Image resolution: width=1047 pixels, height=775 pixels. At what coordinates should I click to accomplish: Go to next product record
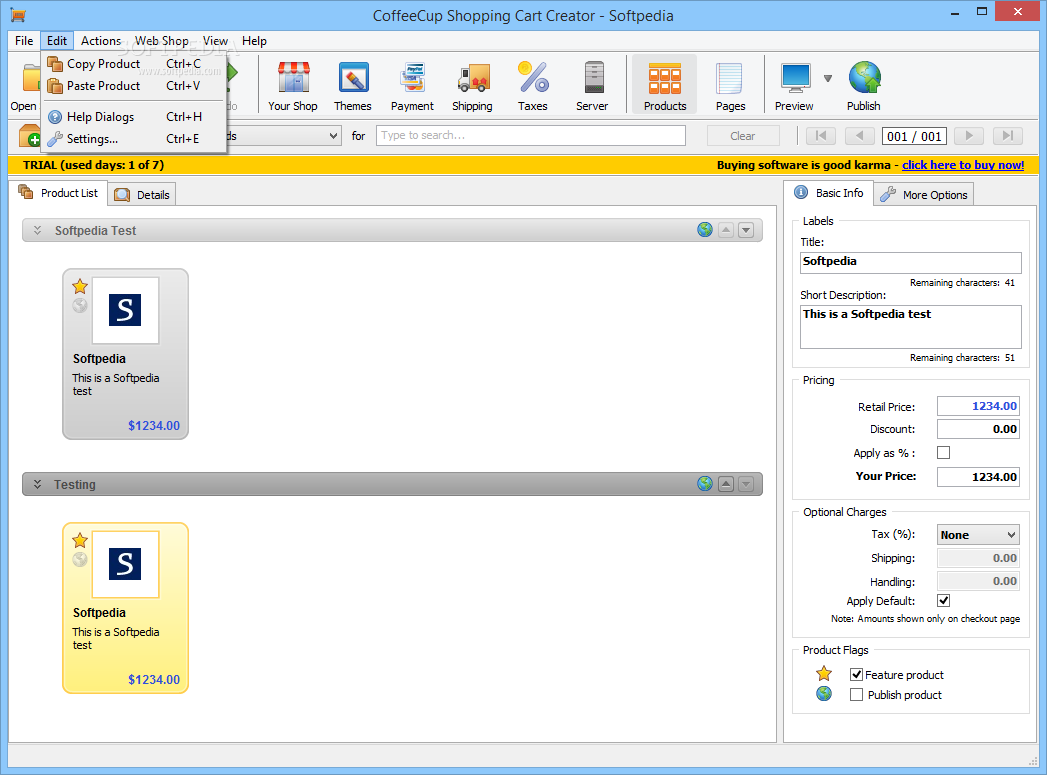(x=969, y=136)
